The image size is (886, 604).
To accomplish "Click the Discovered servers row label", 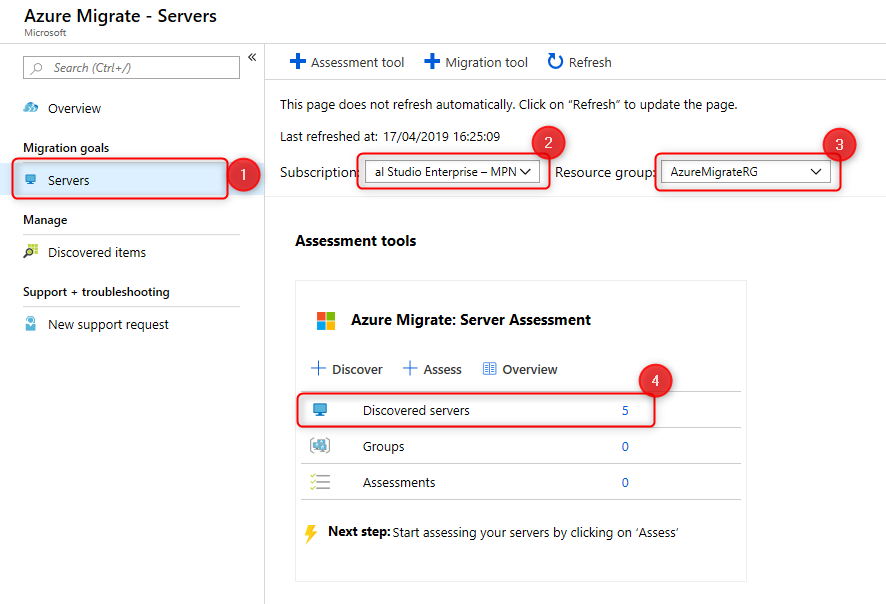I will [x=416, y=411].
